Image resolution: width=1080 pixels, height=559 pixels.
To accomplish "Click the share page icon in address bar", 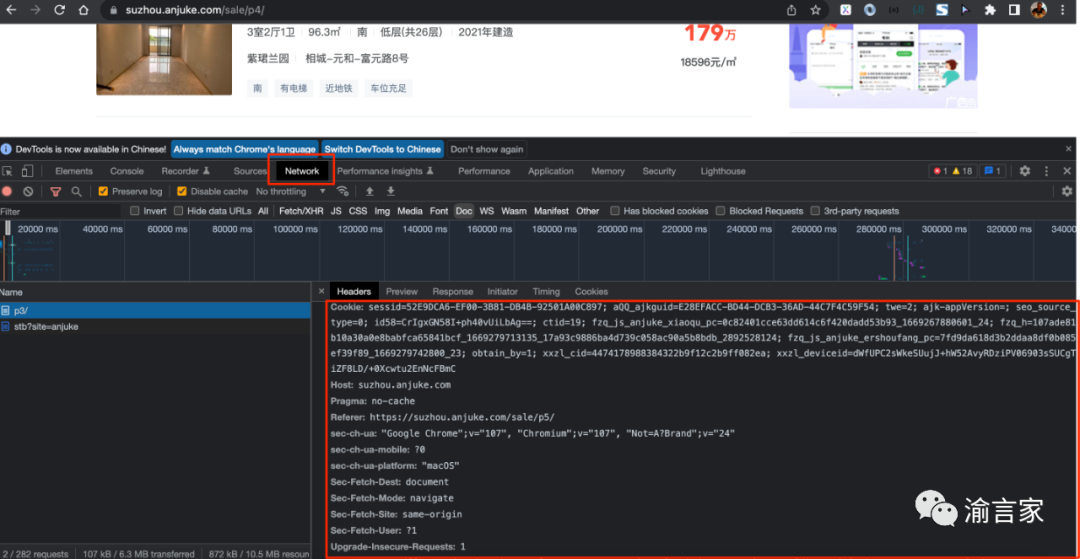I will pos(792,10).
